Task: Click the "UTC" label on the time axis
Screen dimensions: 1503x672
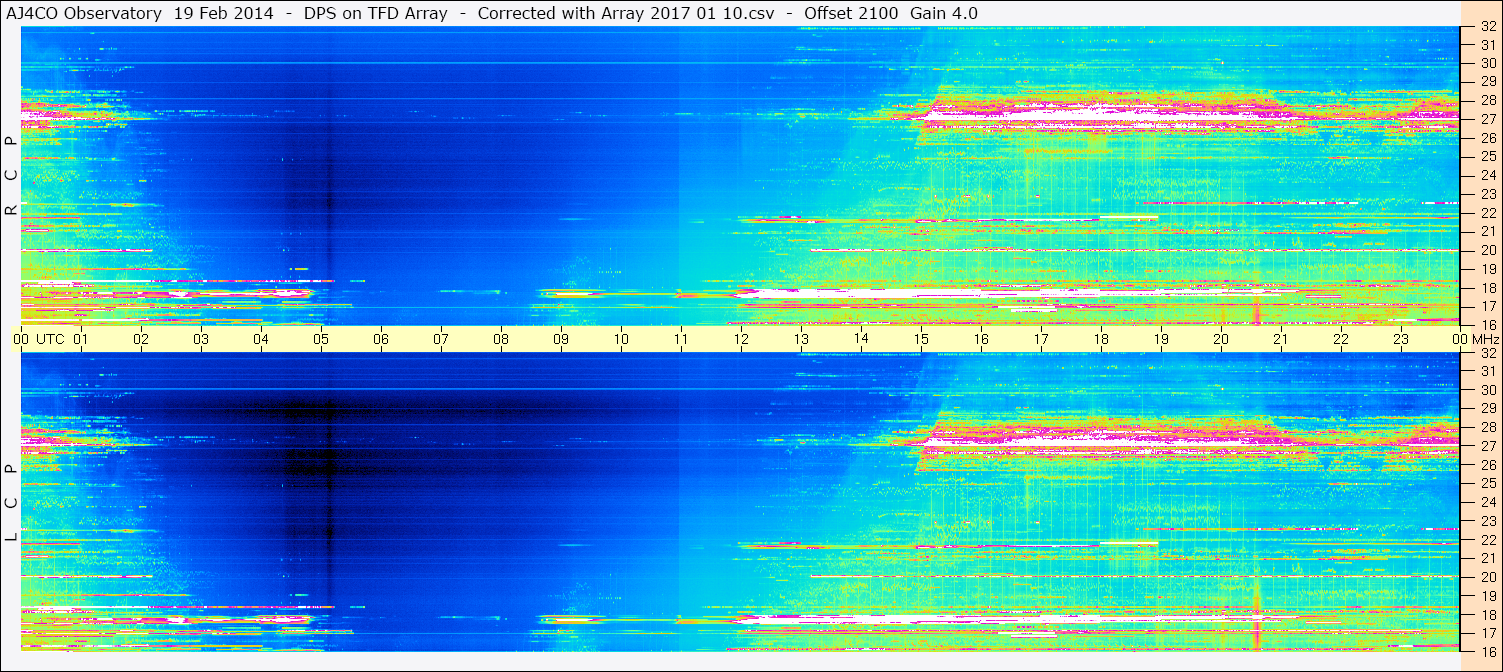Action: point(50,339)
